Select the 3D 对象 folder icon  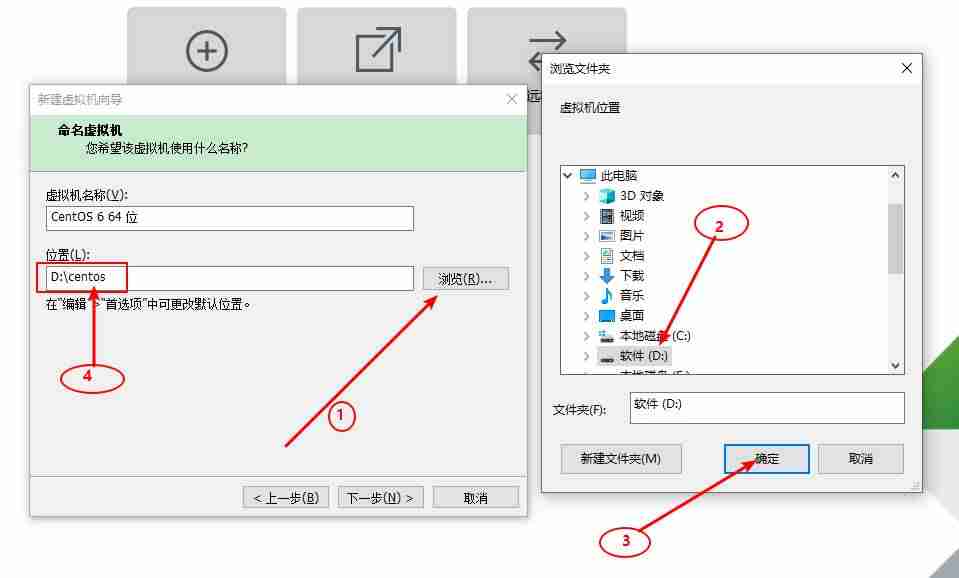(x=607, y=196)
